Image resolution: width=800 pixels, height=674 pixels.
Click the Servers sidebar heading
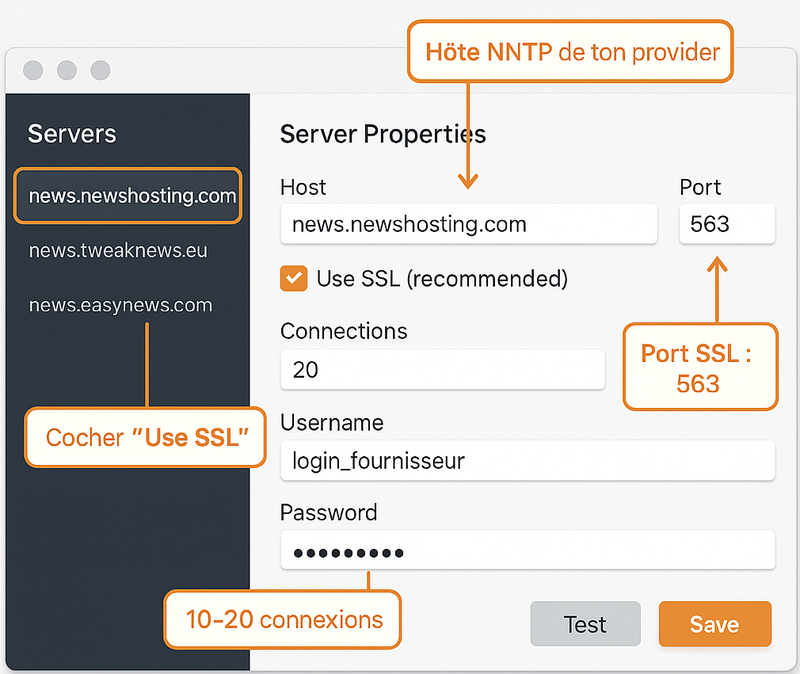[x=72, y=134]
